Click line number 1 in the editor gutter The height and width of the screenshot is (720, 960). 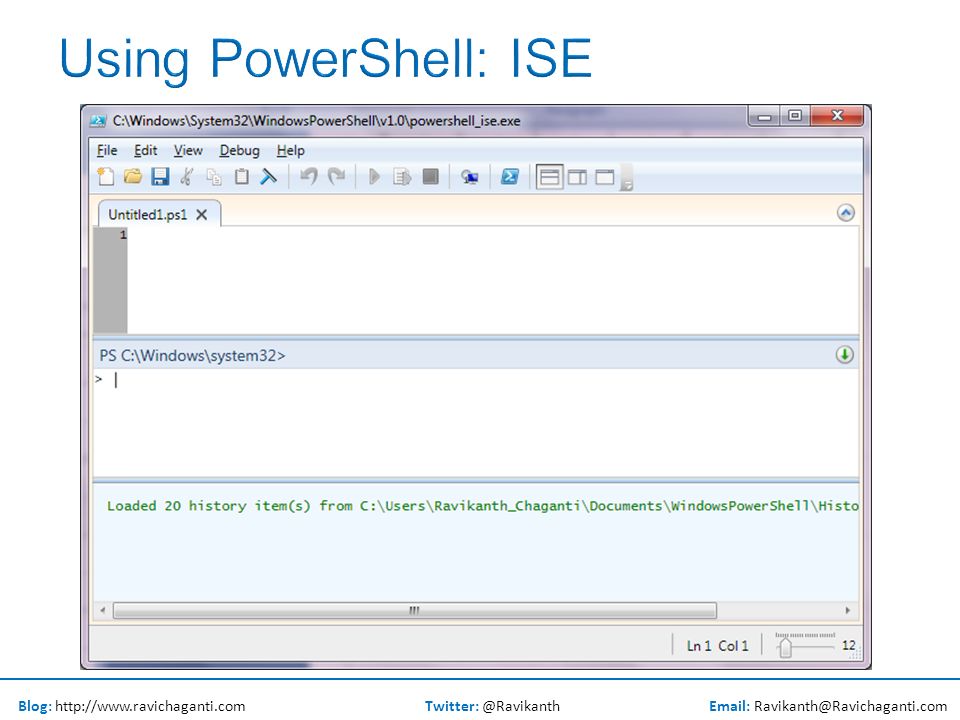(x=123, y=234)
